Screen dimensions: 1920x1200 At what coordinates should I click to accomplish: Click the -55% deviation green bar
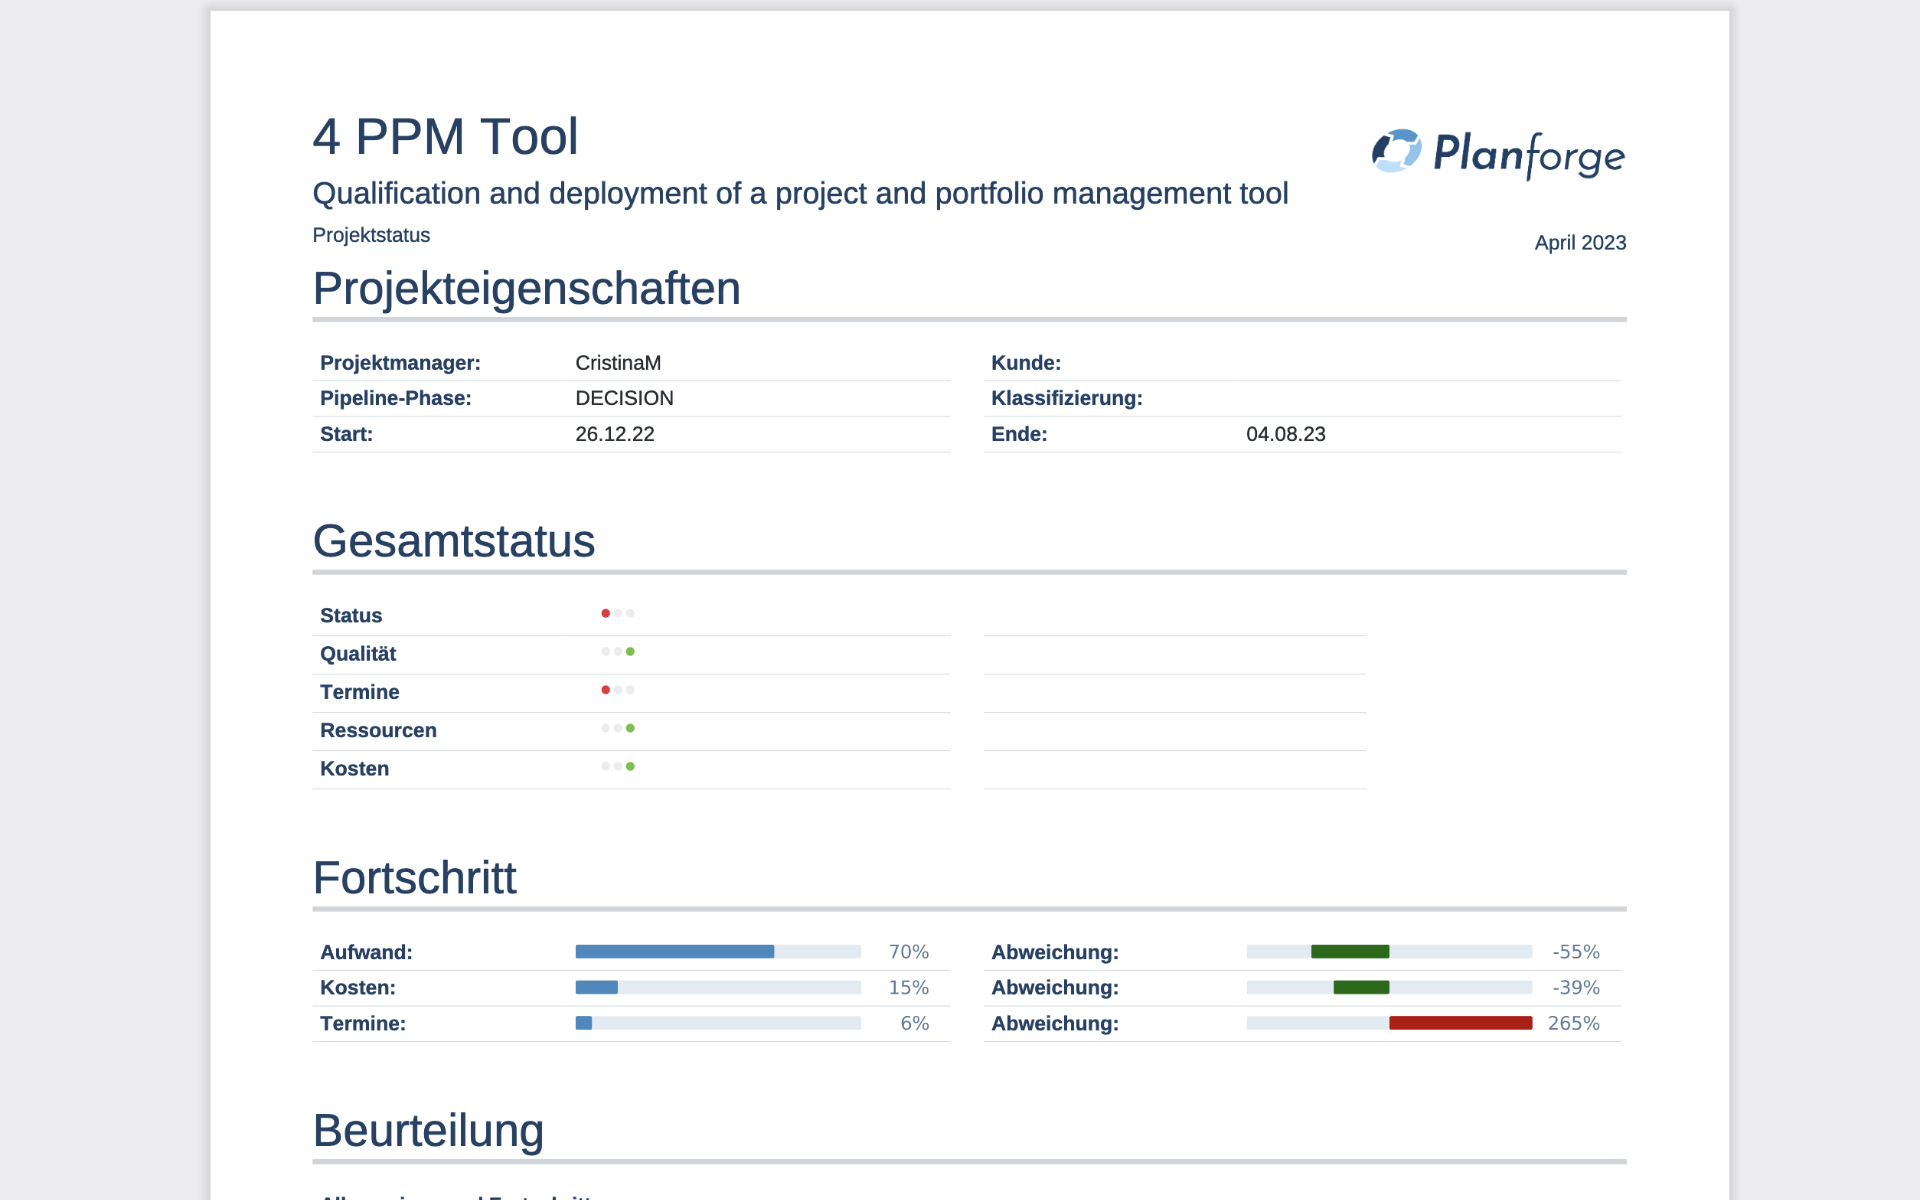pos(1350,952)
